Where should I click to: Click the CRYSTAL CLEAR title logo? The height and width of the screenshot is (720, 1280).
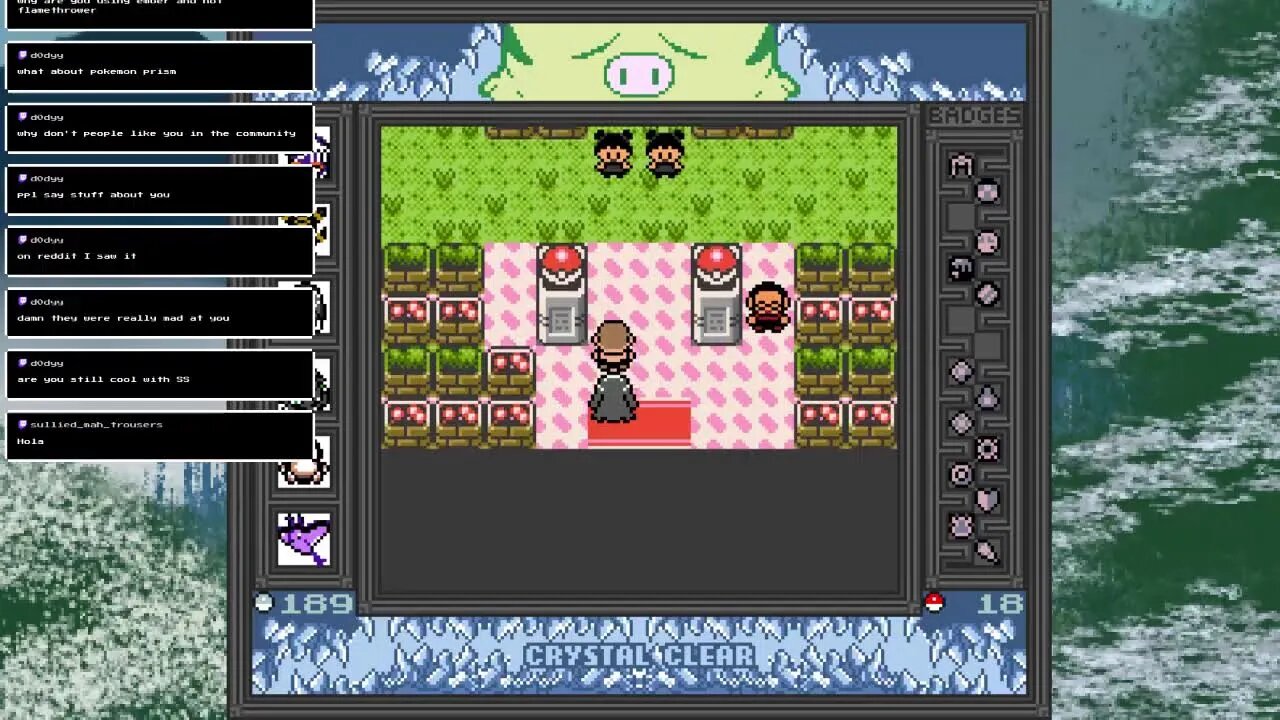[639, 656]
